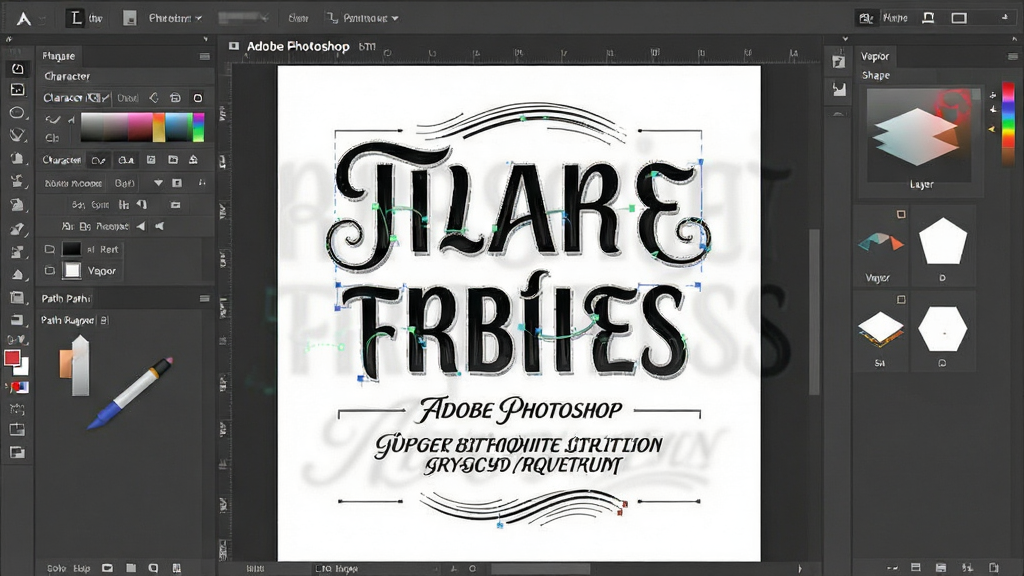Click the white background color swatch
Viewport: 1024px width, 576px height.
coord(24,367)
